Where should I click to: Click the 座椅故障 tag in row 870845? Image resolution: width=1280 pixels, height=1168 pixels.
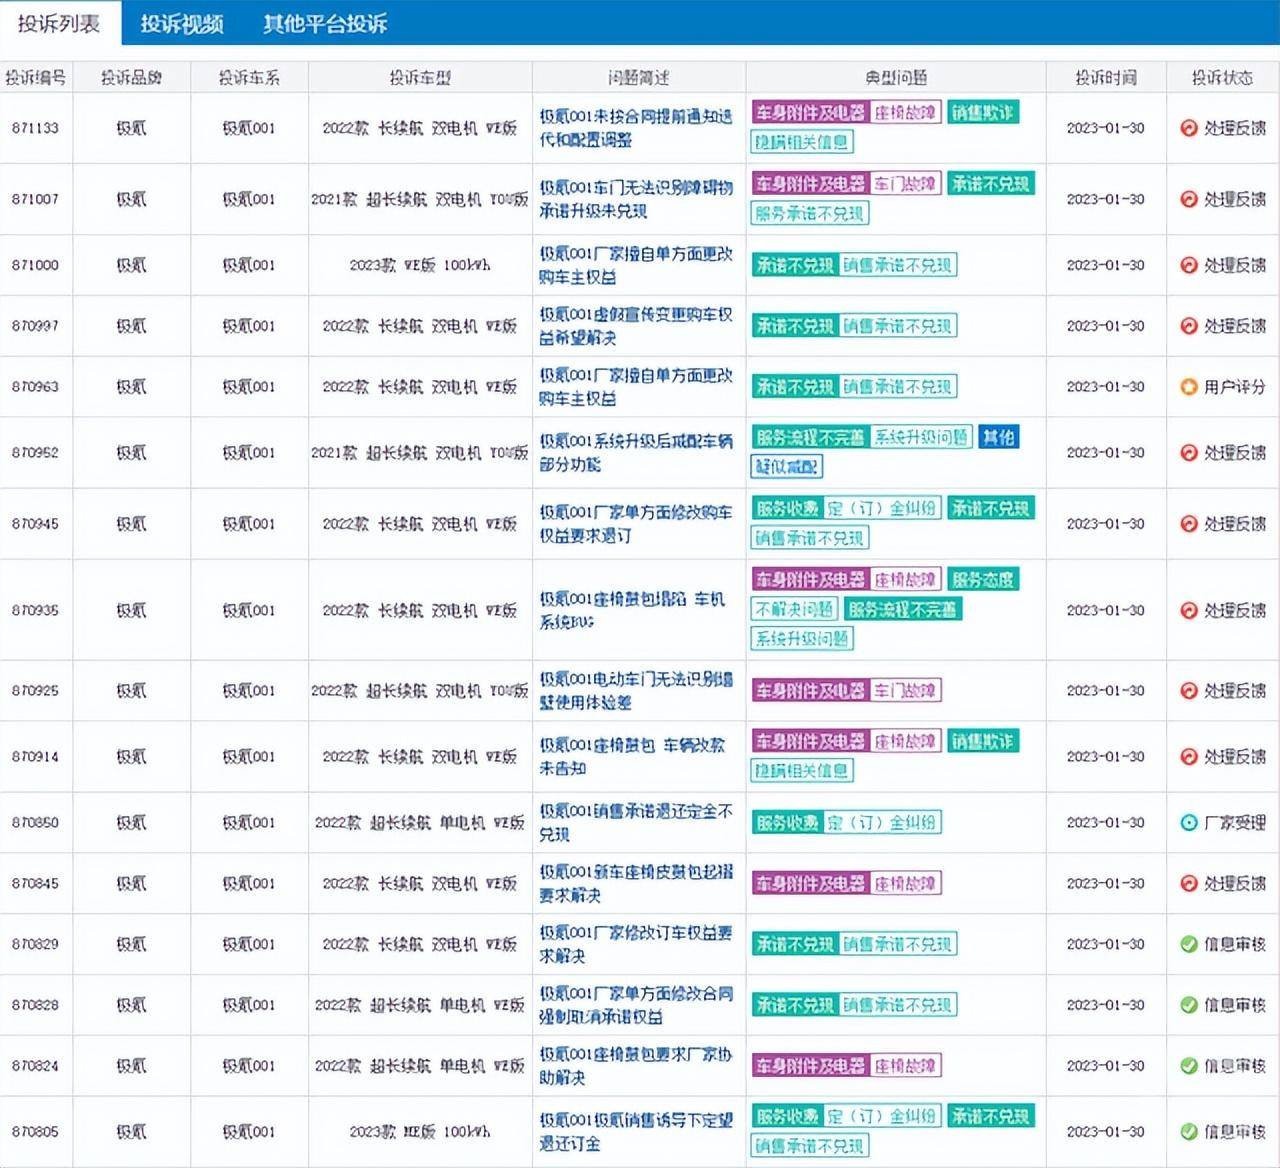pyautogui.click(x=904, y=884)
